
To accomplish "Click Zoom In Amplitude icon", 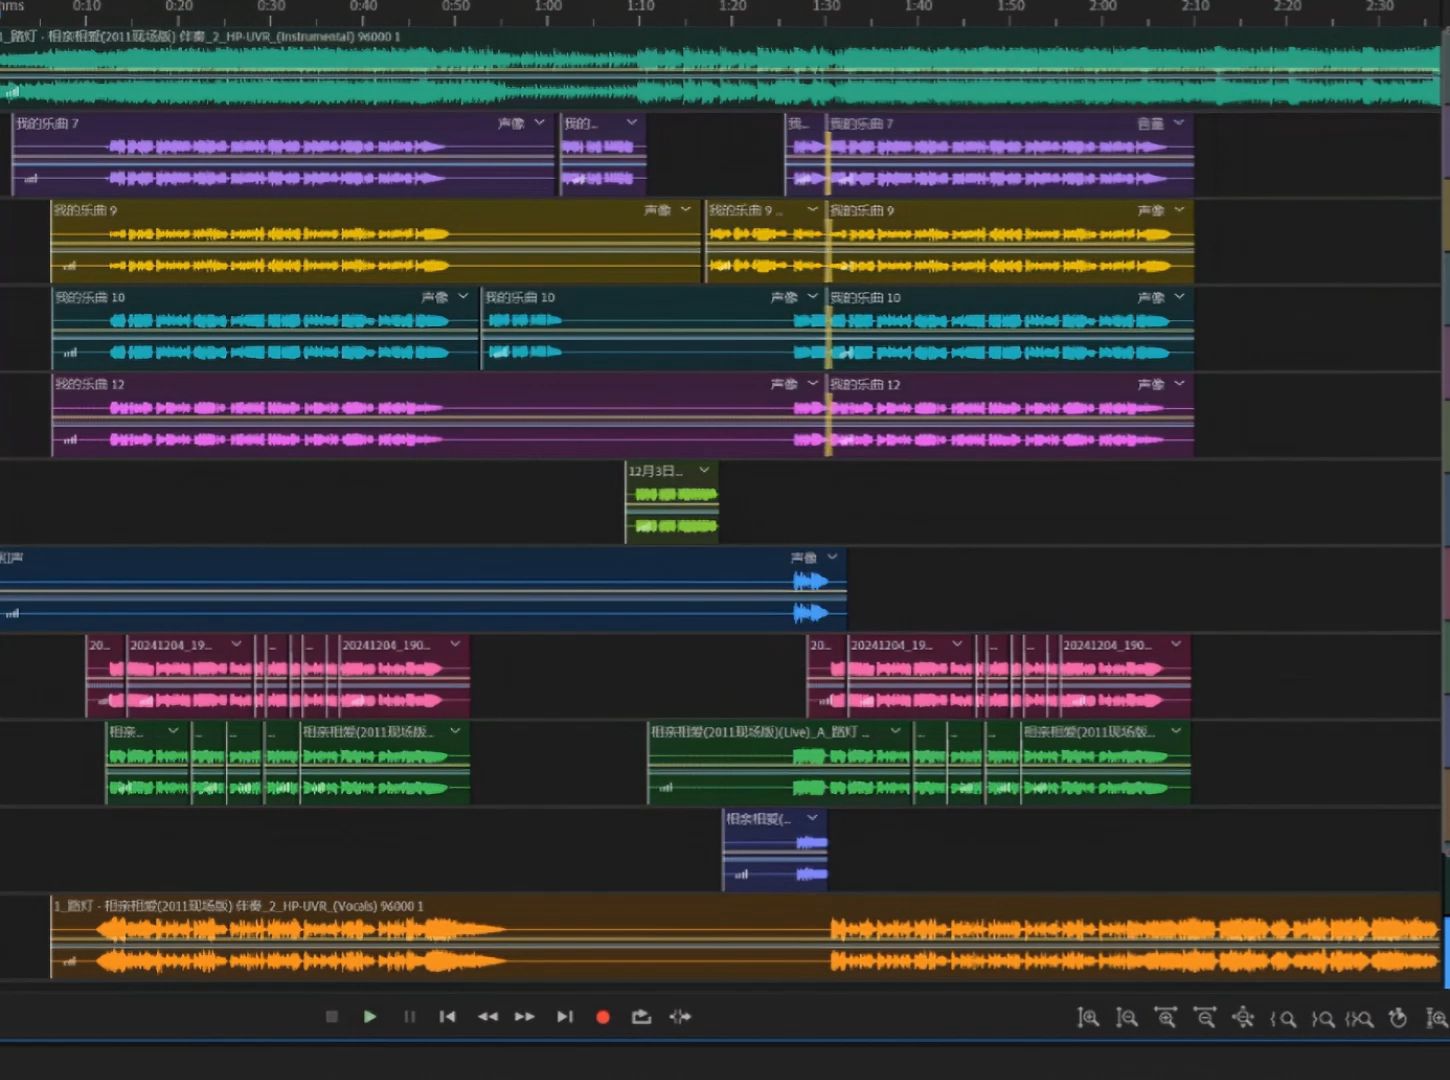I will [1088, 1018].
